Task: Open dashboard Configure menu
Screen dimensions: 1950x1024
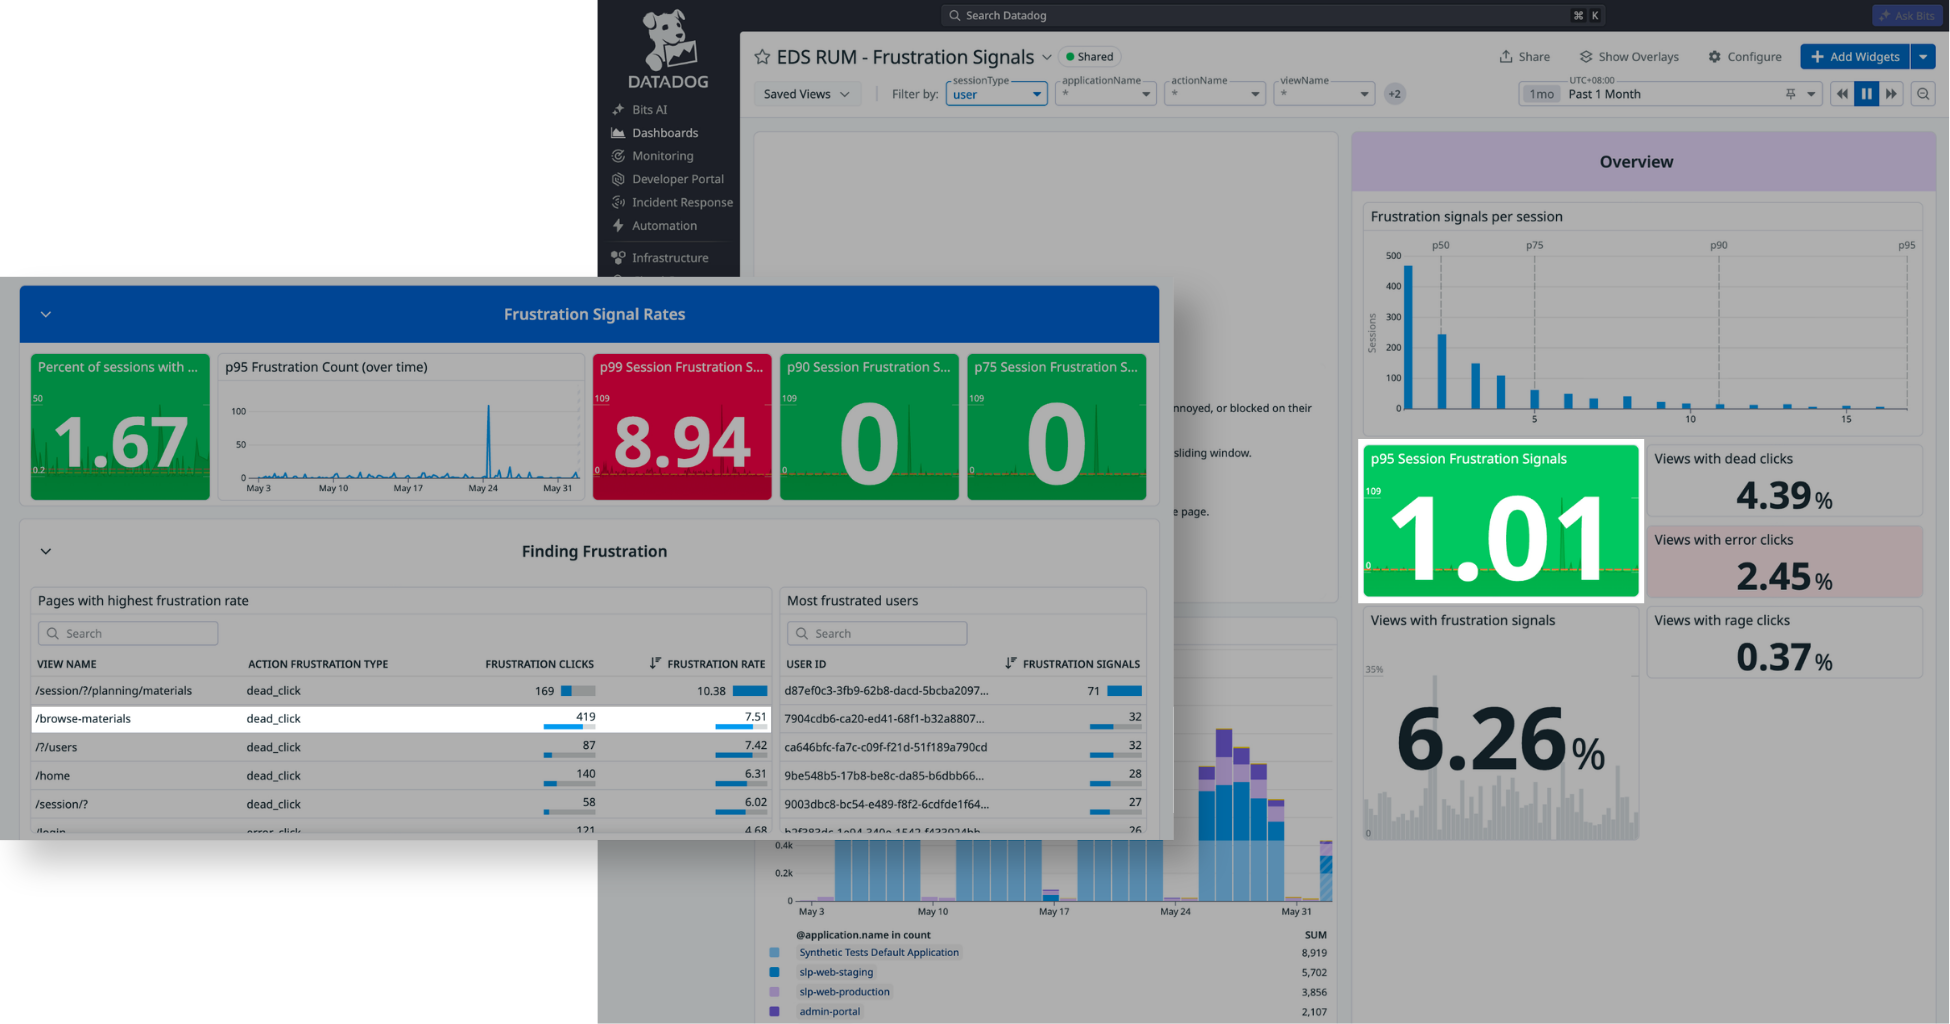Action: [1745, 57]
